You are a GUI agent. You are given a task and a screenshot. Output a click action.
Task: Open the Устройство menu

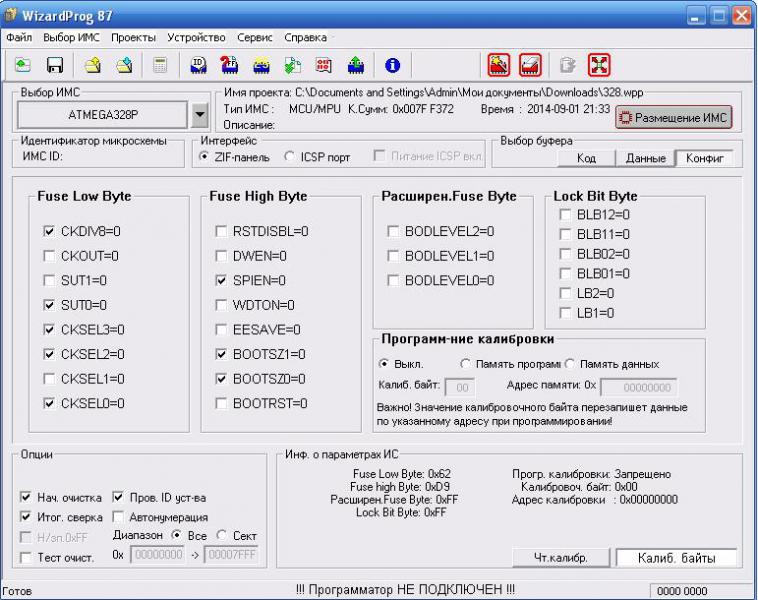196,37
